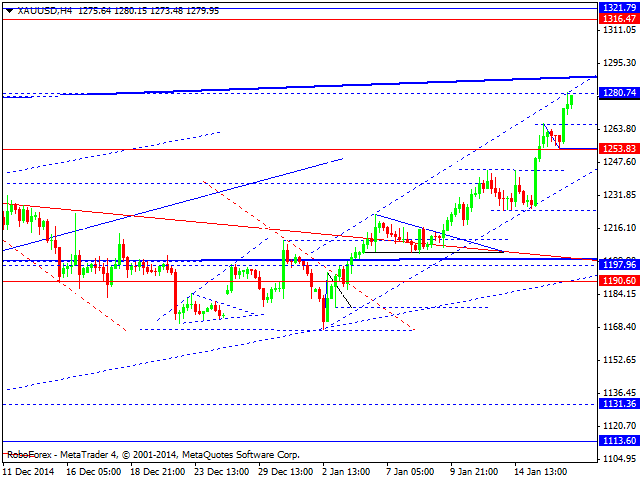
Task: Select the 1280.74 current price tag
Action: coord(617,93)
